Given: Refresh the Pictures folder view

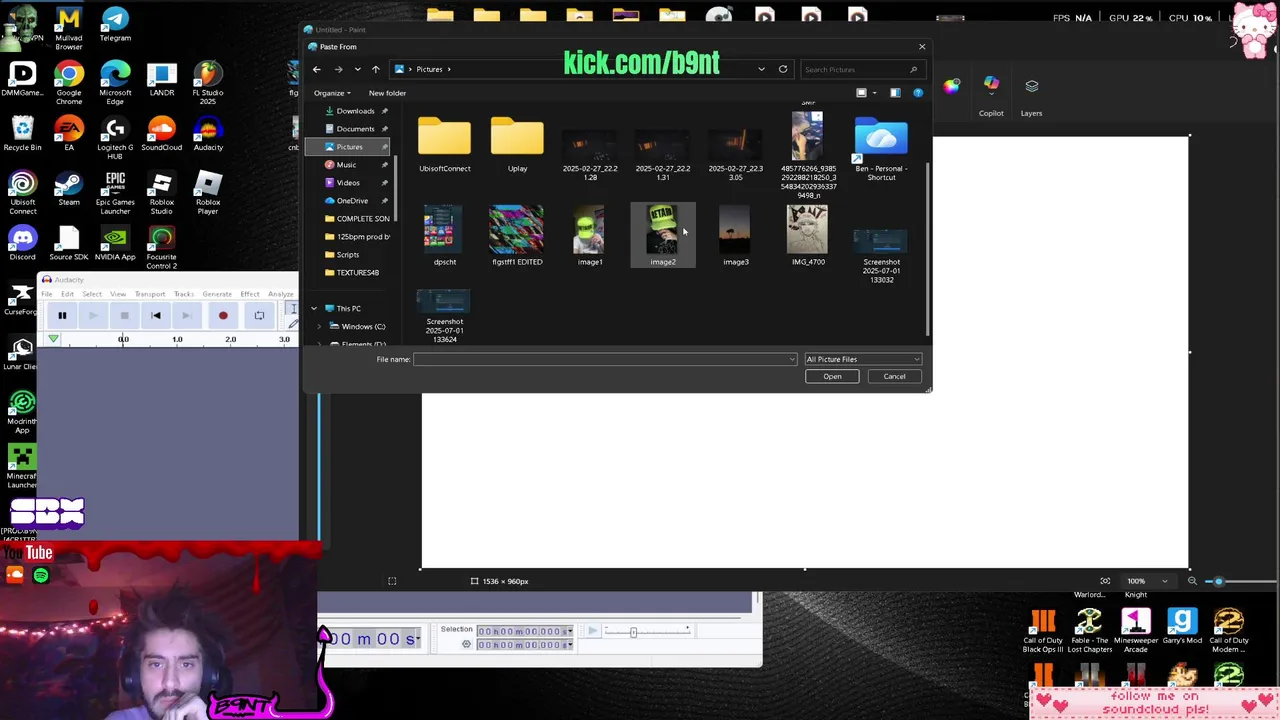Looking at the screenshot, I should [x=783, y=69].
